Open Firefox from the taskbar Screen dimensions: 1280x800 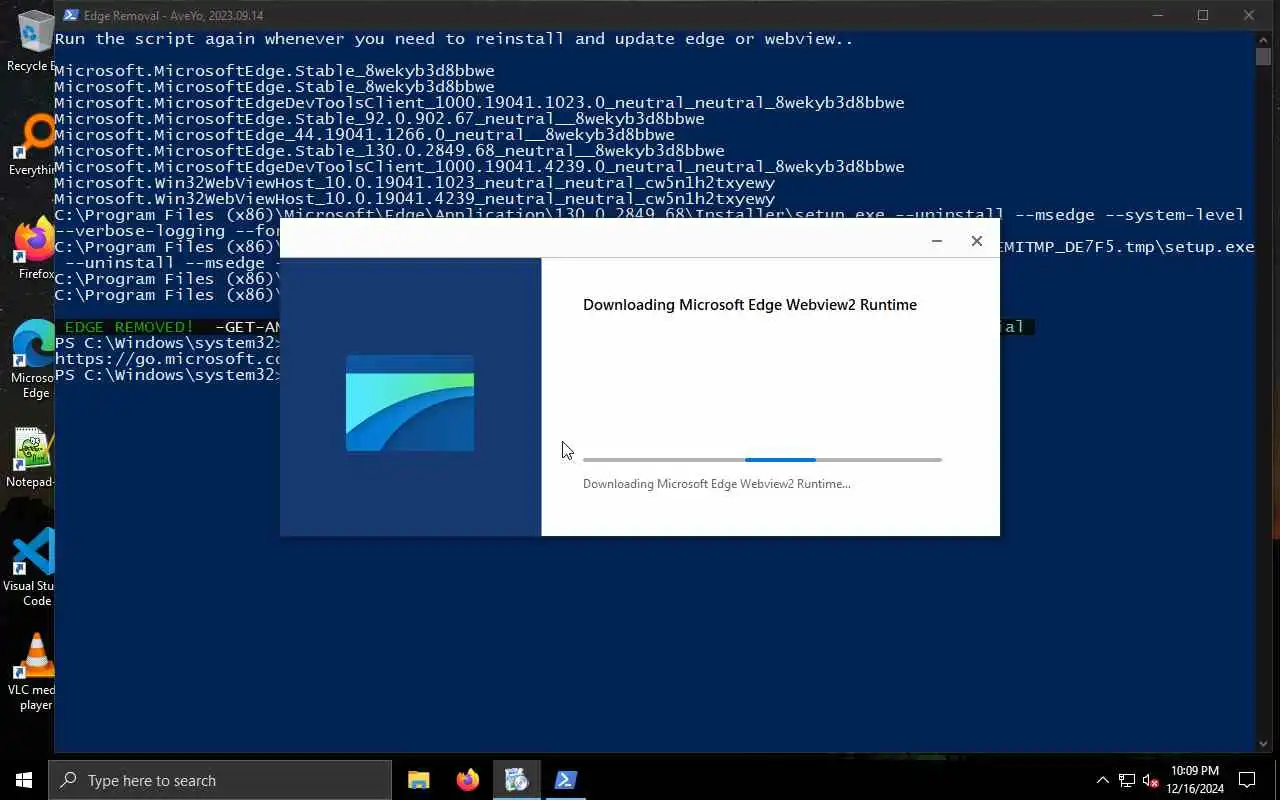pos(467,780)
